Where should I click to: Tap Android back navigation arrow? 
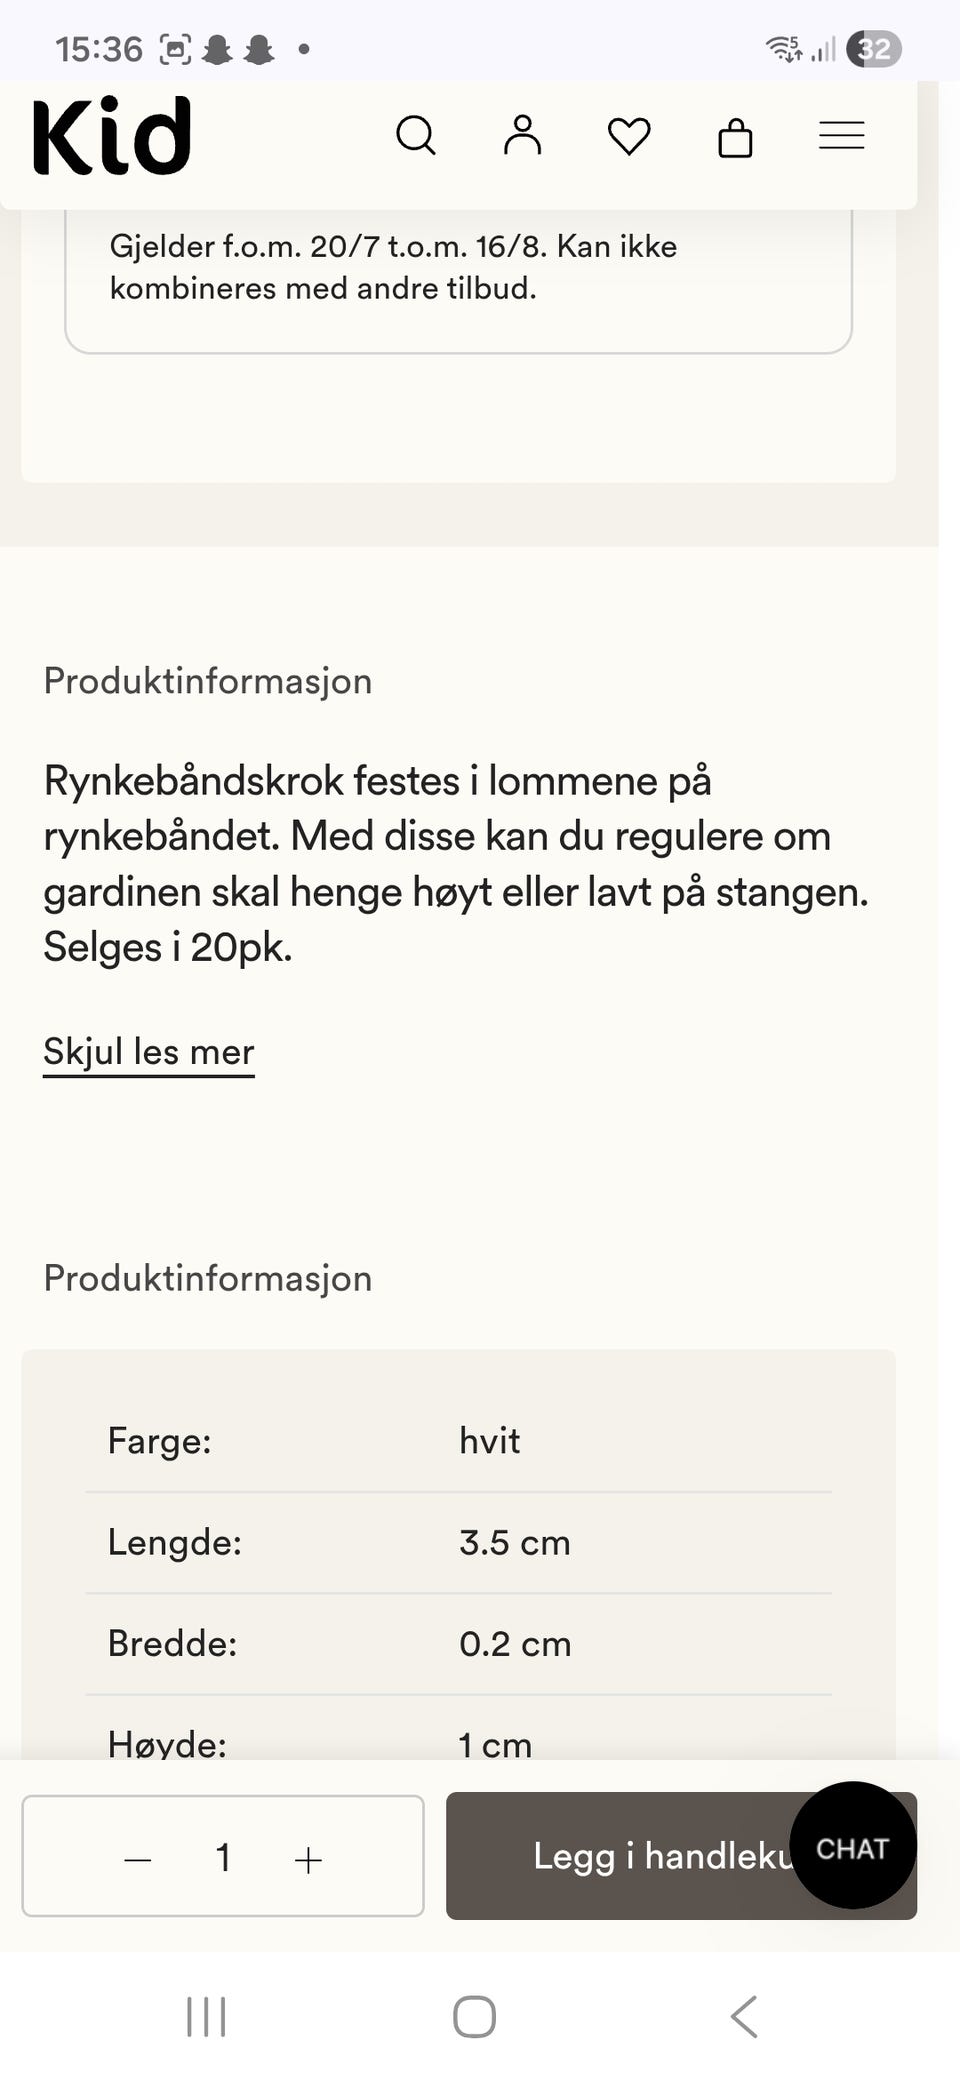pos(744,2016)
